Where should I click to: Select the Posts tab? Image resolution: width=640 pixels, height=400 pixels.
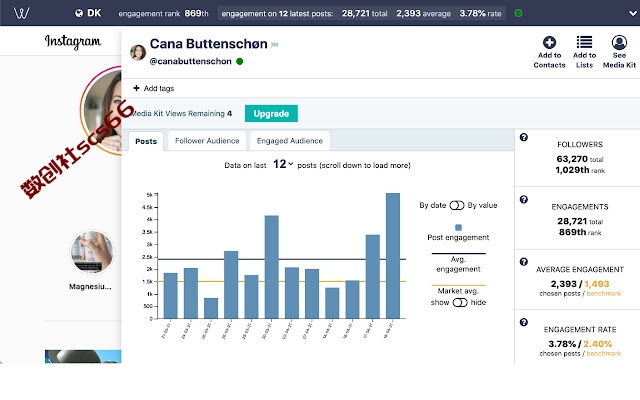tap(146, 141)
